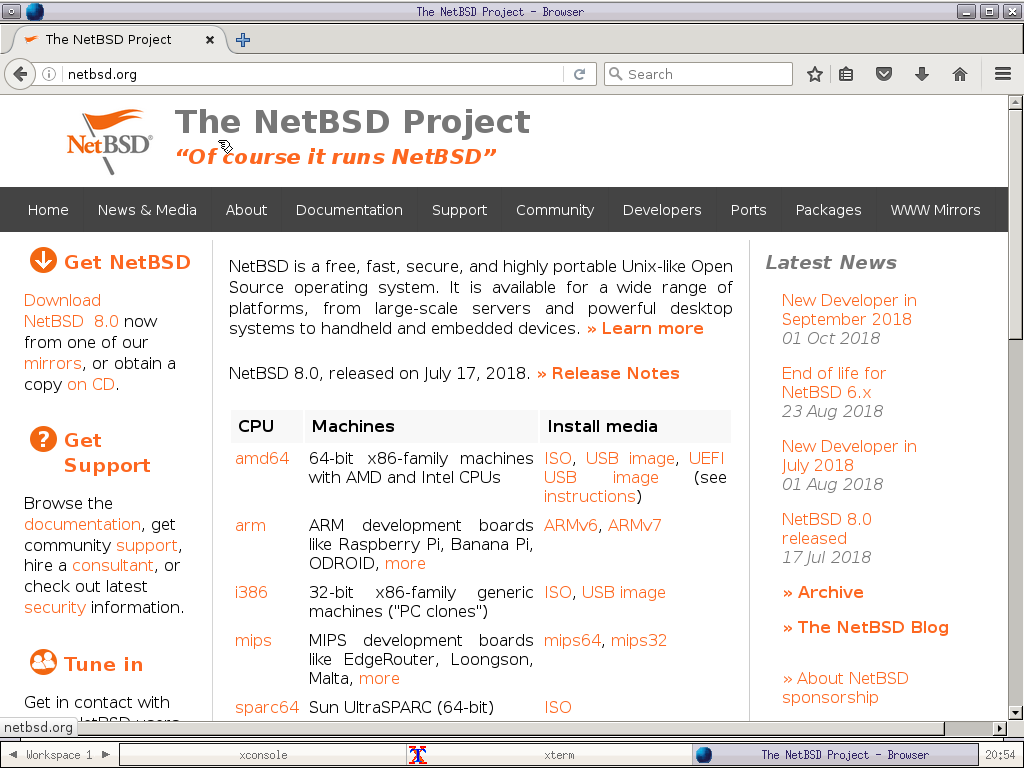Focus the browser Search field
Image resolution: width=1024 pixels, height=768 pixels.
point(698,74)
